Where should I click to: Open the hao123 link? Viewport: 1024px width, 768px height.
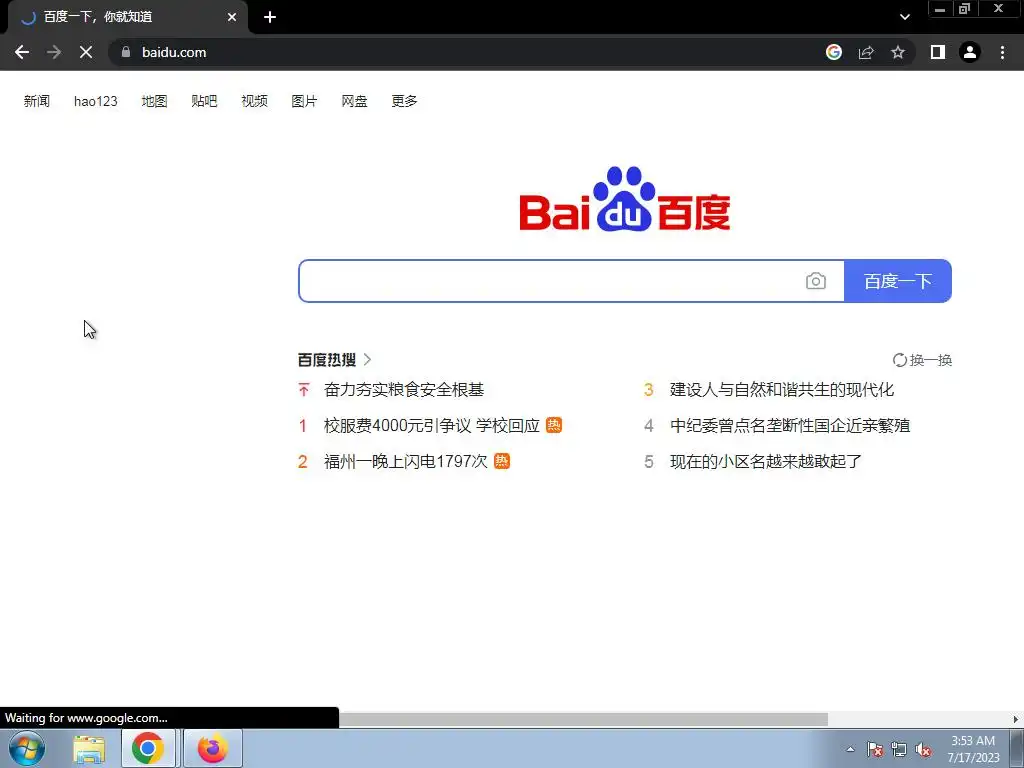95,101
